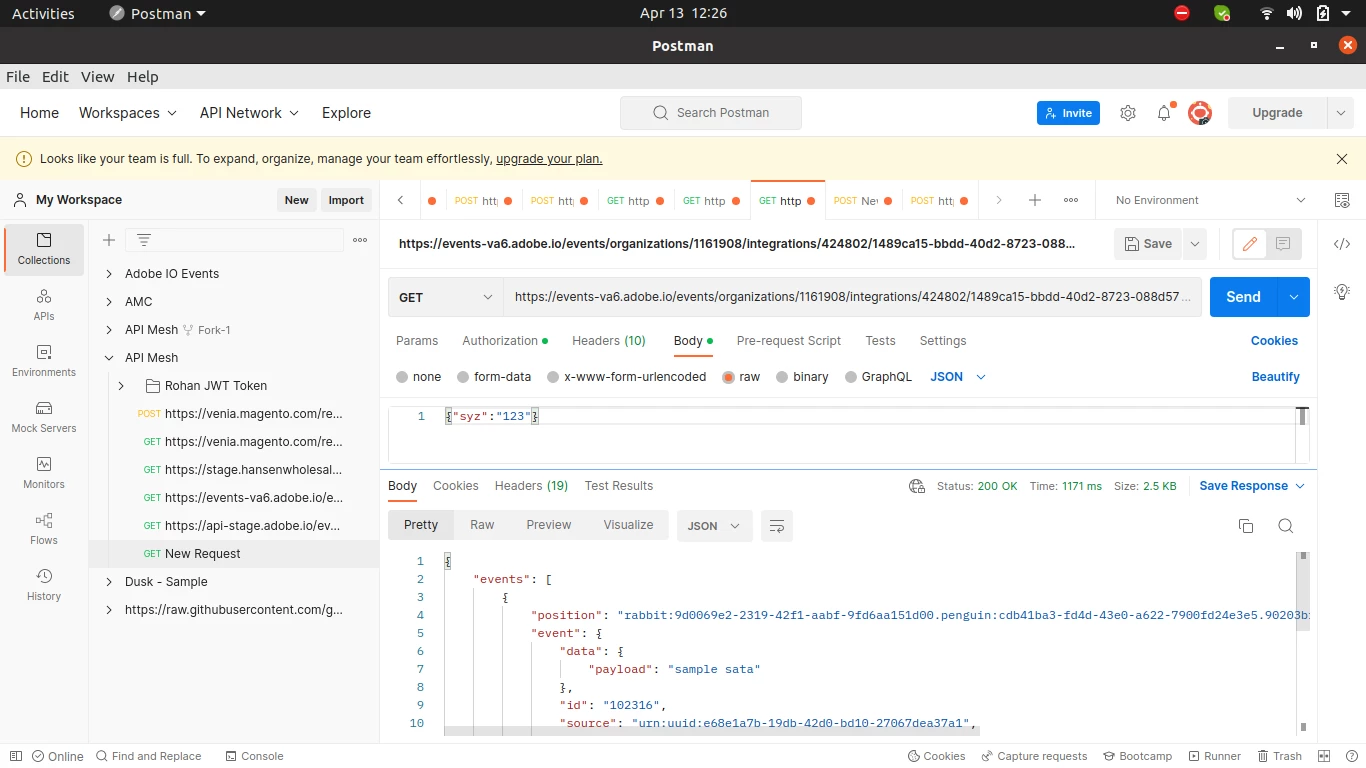
Task: Open collections view more options ellipsis
Action: tap(360, 240)
